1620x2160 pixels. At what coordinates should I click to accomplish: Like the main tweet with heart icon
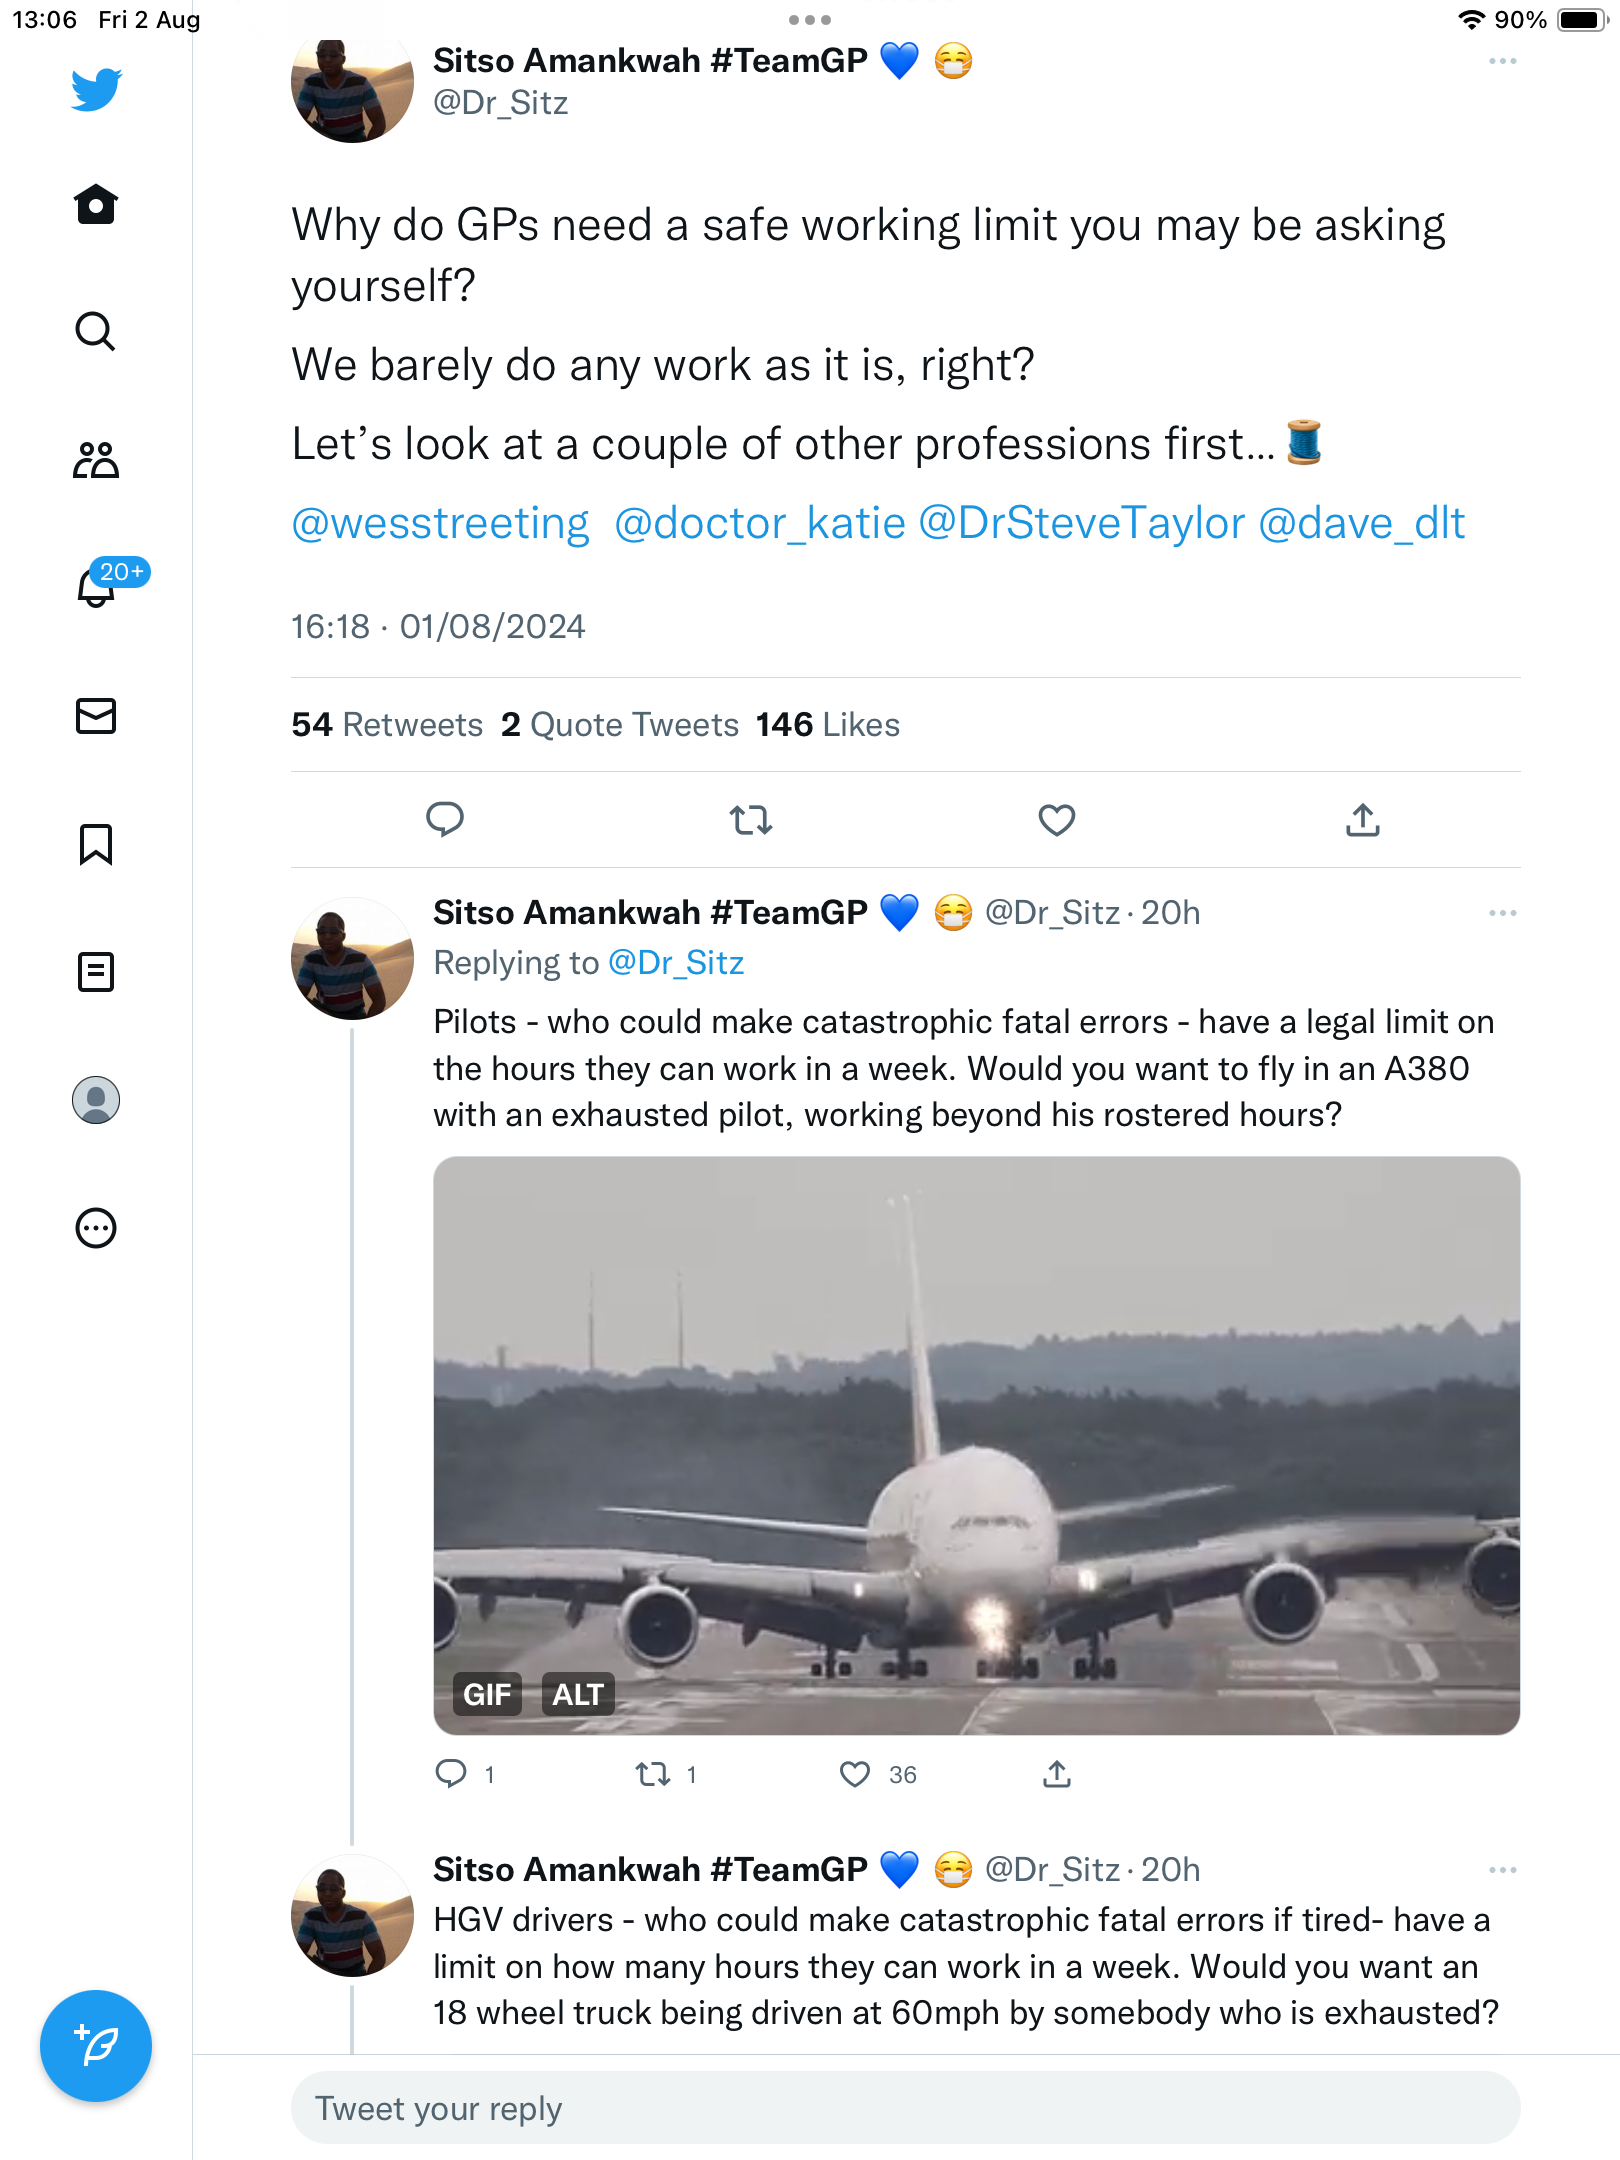(1057, 820)
